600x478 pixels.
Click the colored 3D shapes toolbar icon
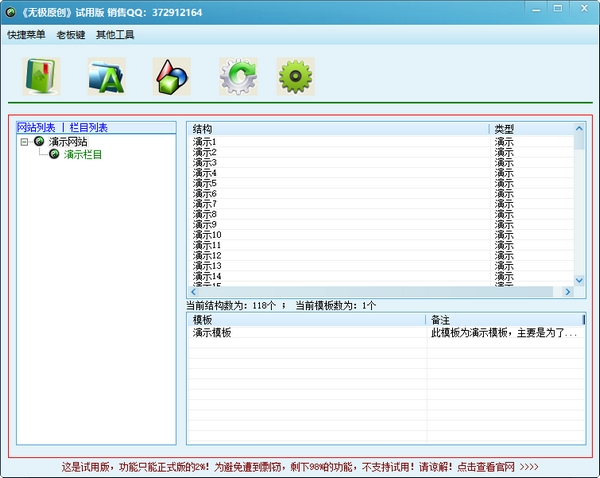click(171, 76)
